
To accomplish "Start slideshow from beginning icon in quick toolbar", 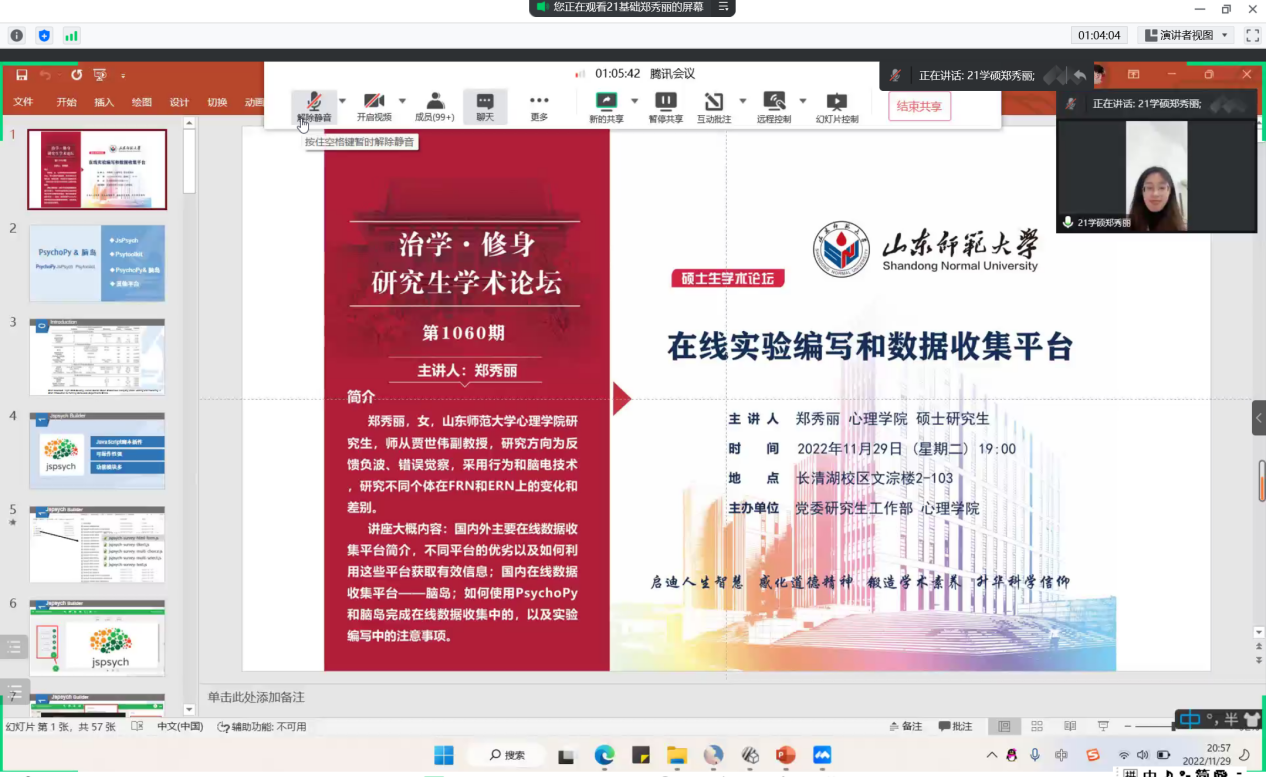I will coord(100,75).
